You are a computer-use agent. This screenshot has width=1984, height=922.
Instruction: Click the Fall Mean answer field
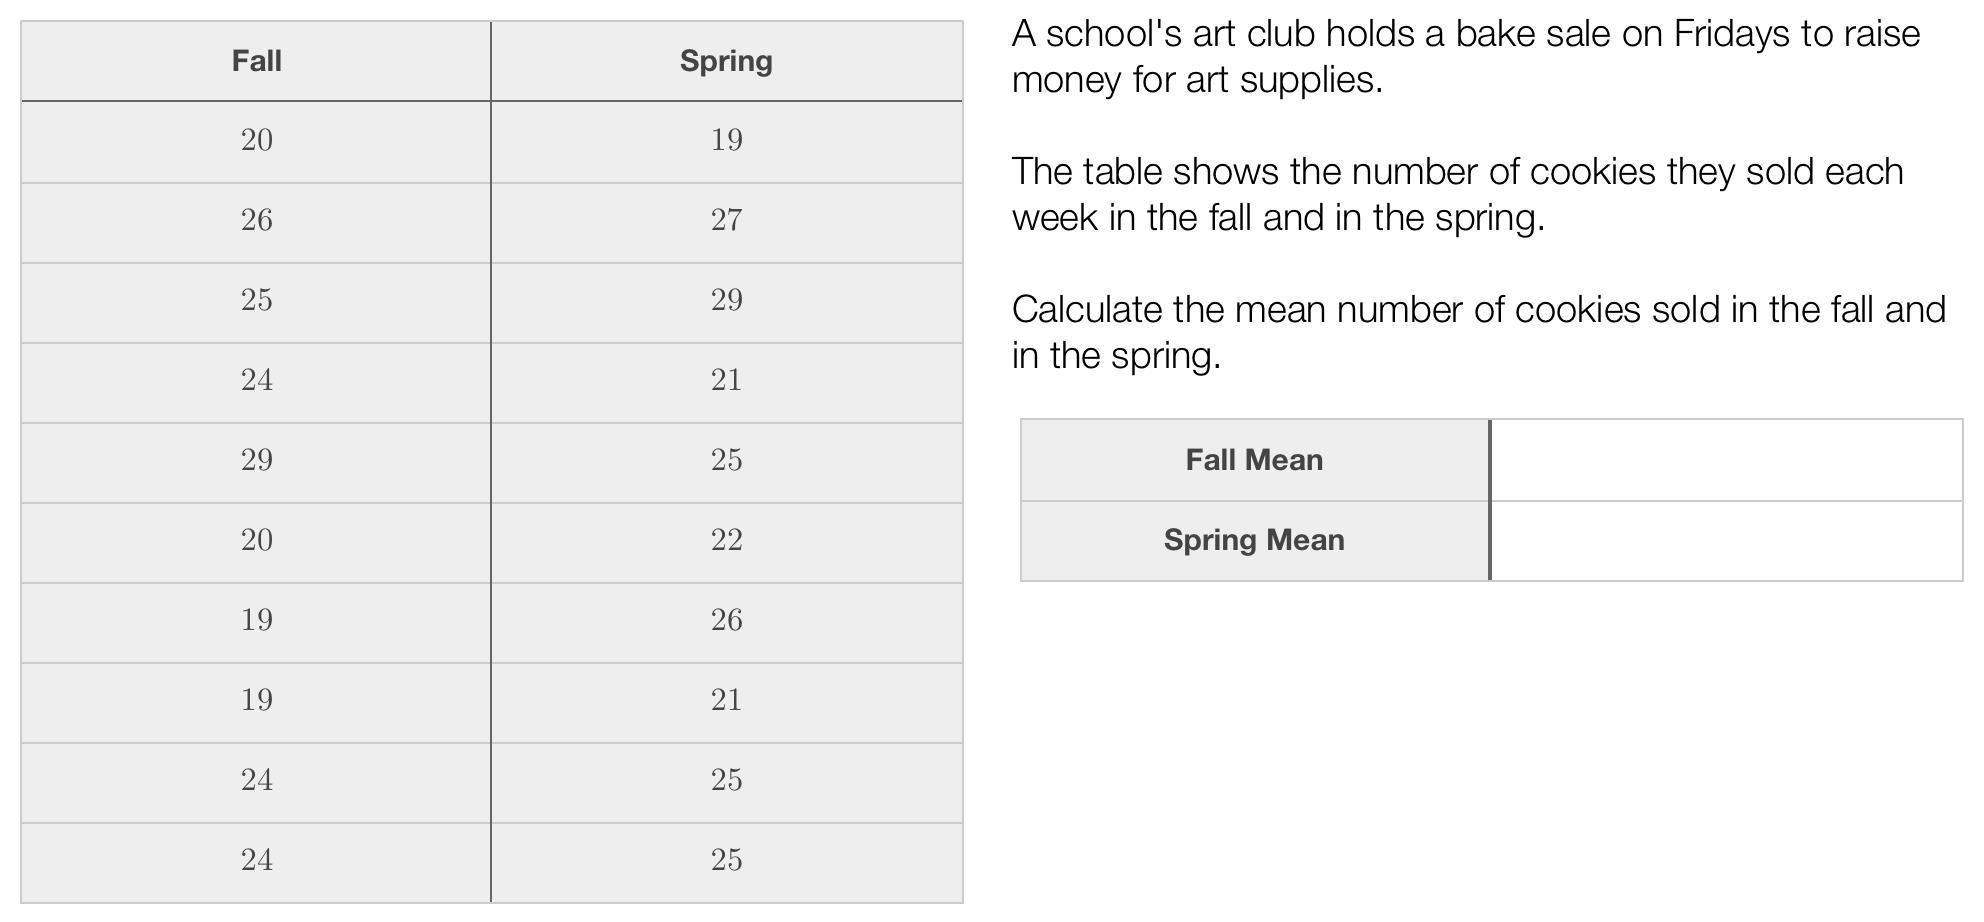tap(1726, 460)
